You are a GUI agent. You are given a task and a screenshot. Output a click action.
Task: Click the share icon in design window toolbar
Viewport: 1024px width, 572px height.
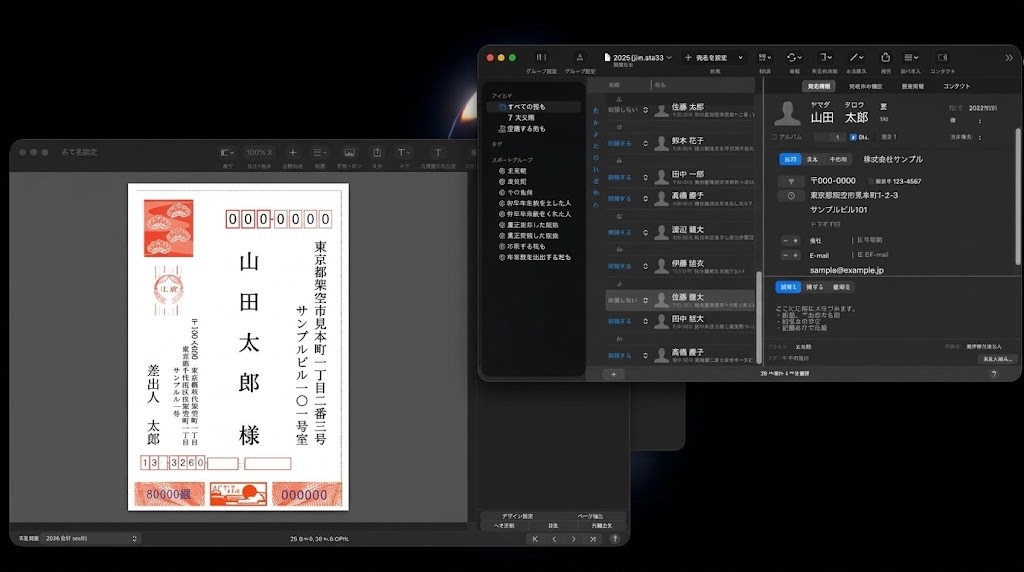click(x=377, y=152)
